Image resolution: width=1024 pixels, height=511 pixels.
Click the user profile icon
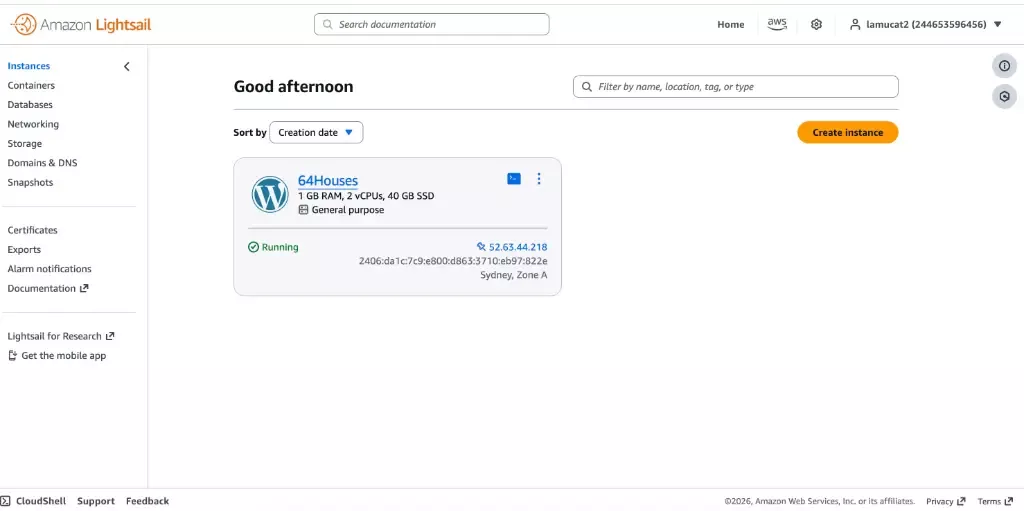(855, 25)
